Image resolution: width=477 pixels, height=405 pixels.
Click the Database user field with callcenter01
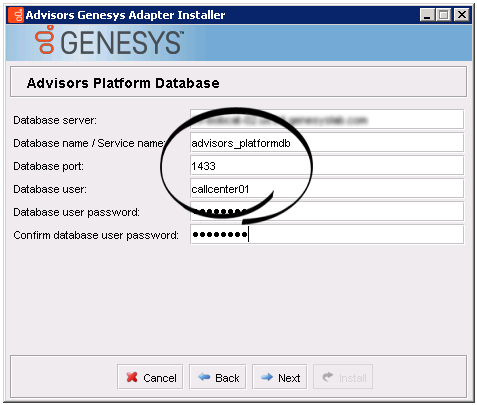pos(327,189)
